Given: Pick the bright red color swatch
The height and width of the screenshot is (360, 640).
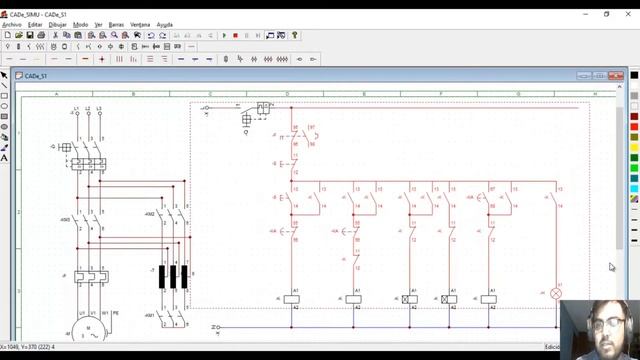Looking at the screenshot, I should (x=634, y=127).
